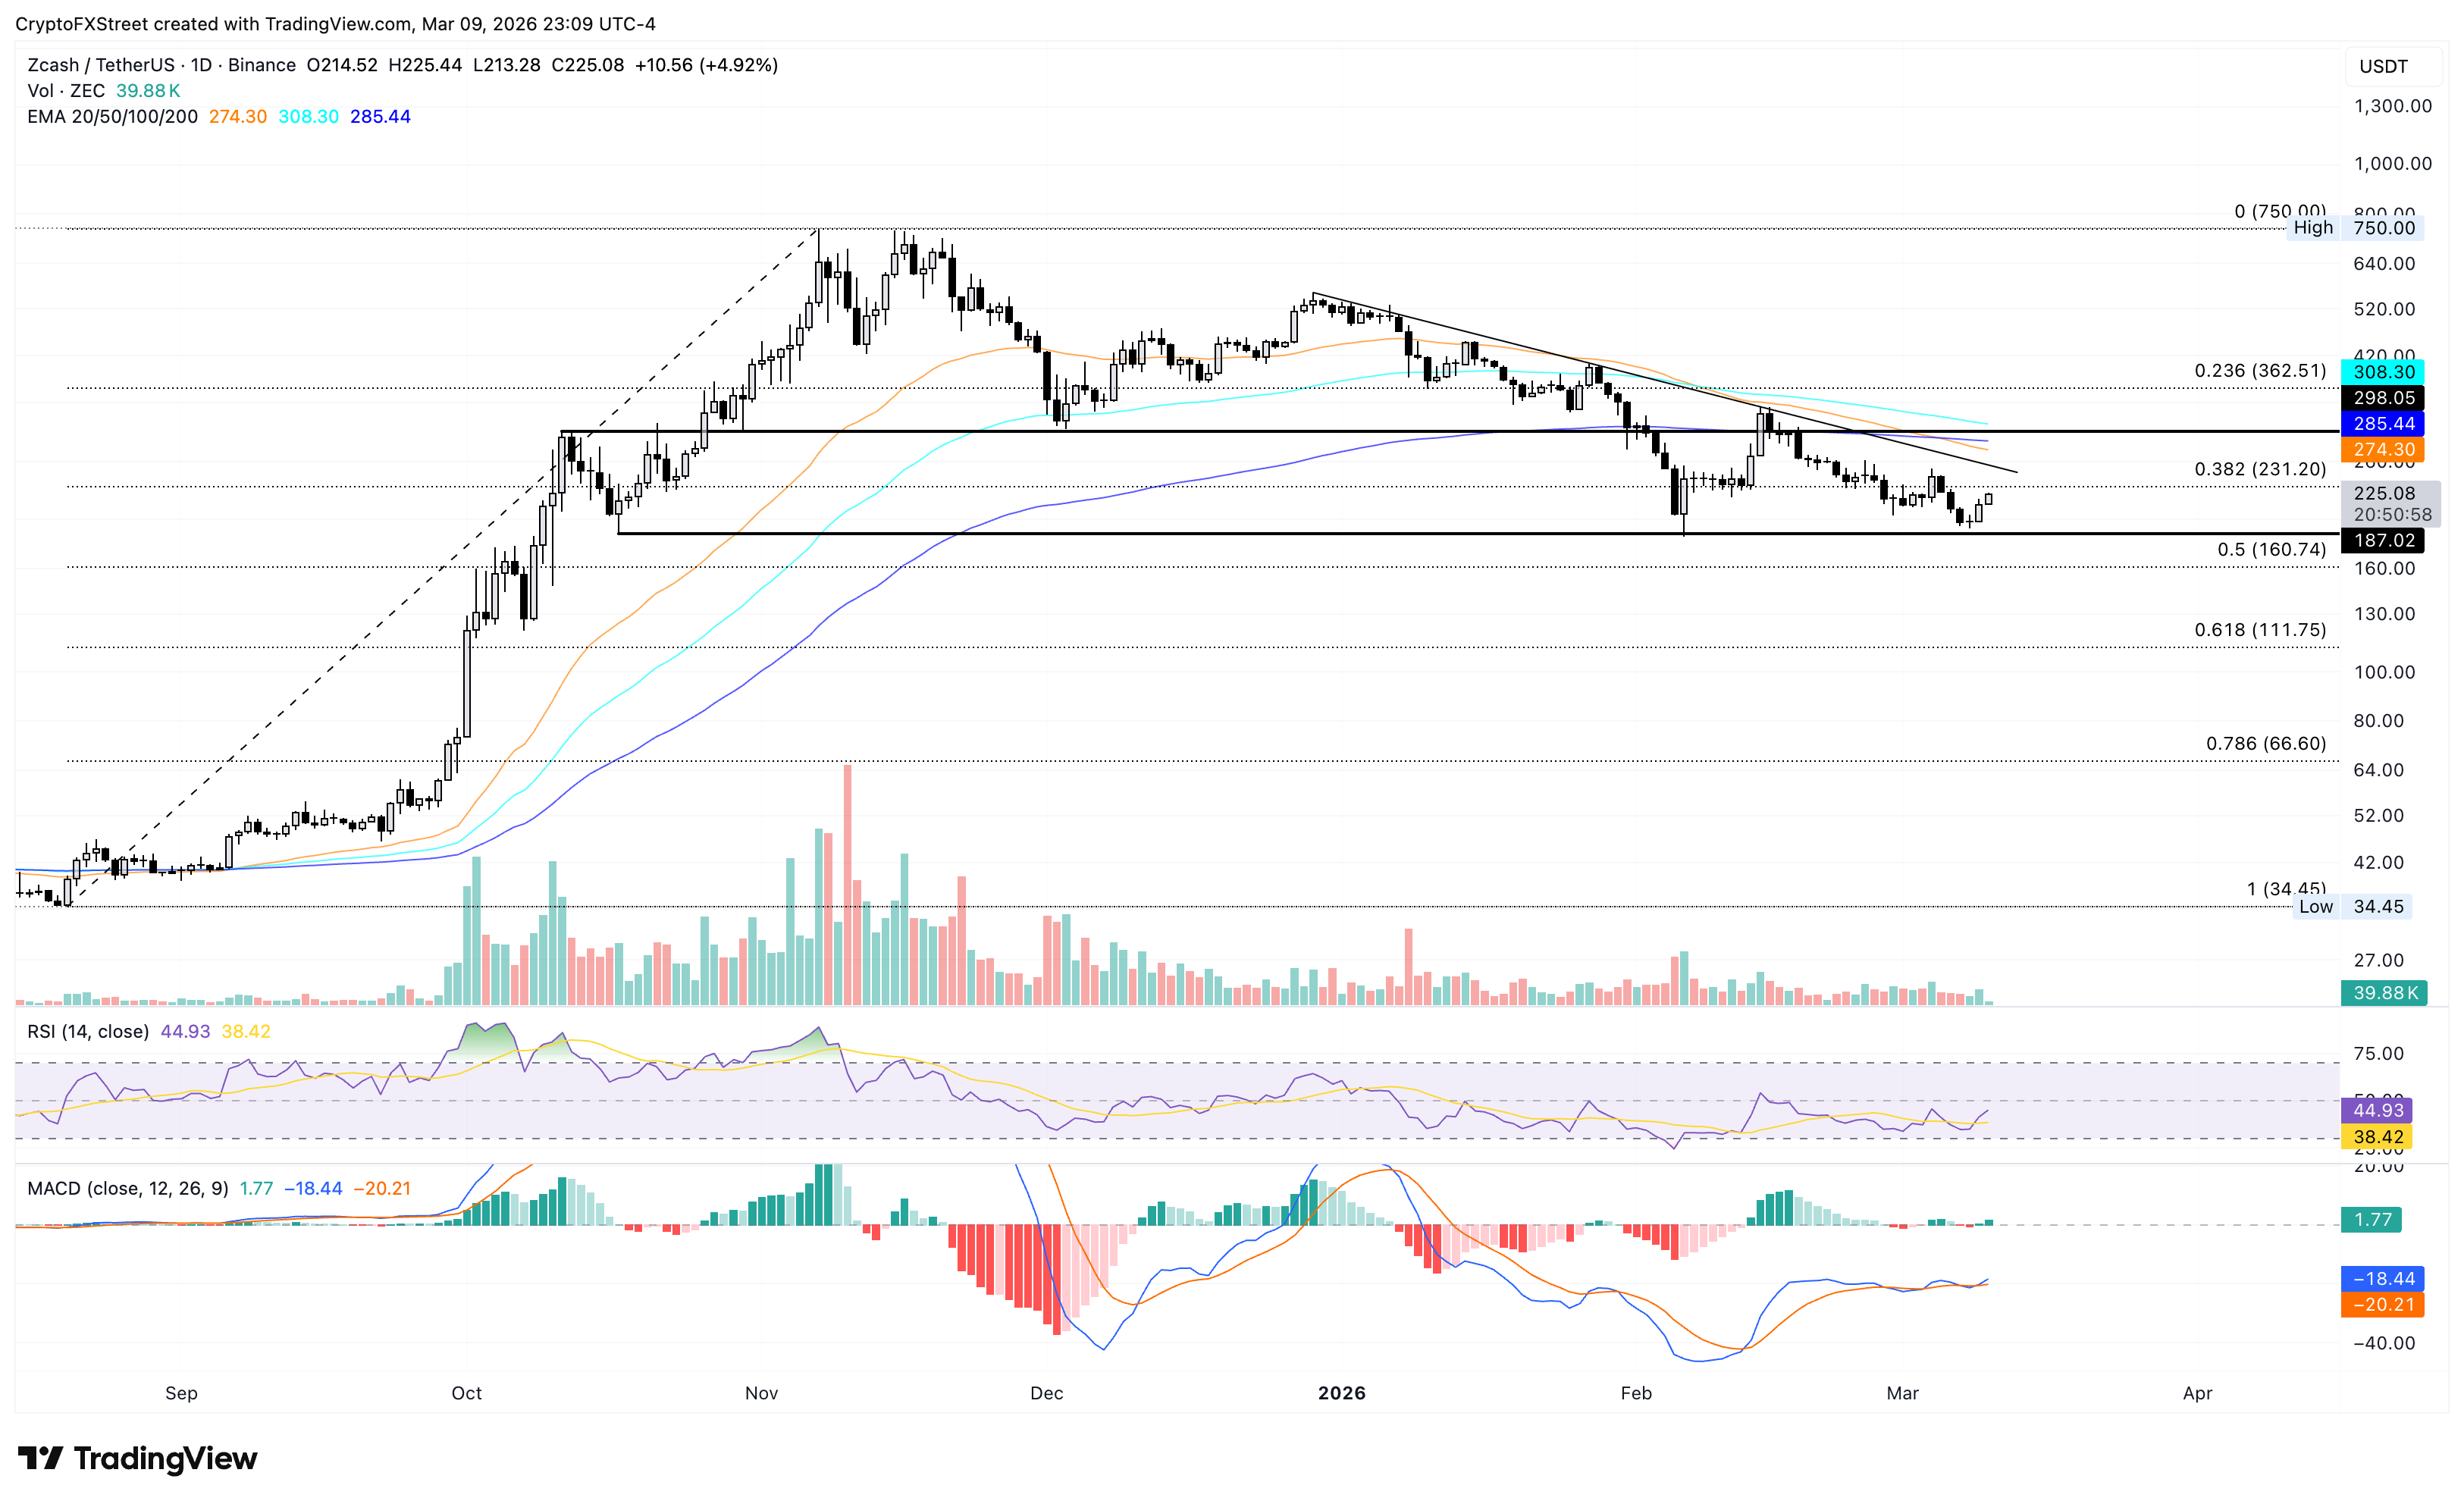Click the 2026 label on time axis

1341,1393
